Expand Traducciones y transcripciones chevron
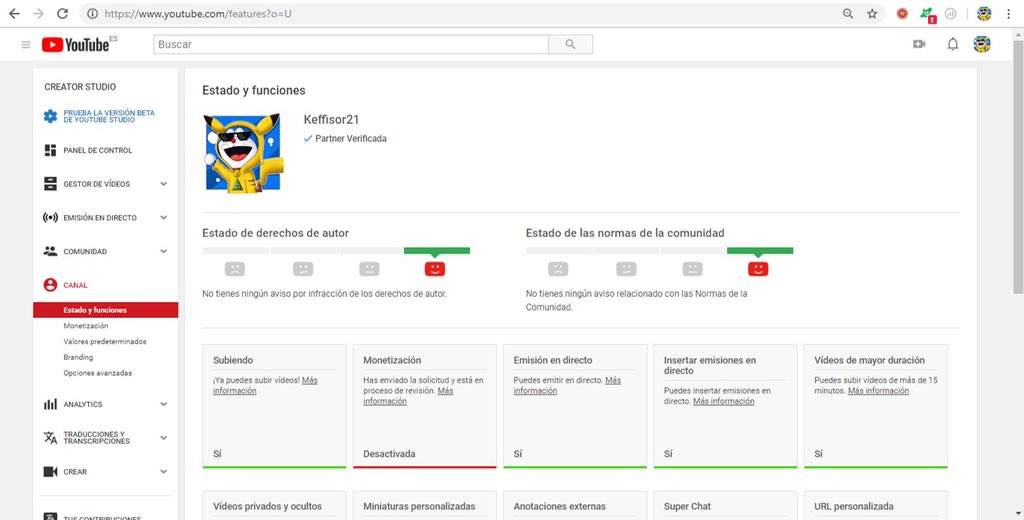 pyautogui.click(x=163, y=438)
